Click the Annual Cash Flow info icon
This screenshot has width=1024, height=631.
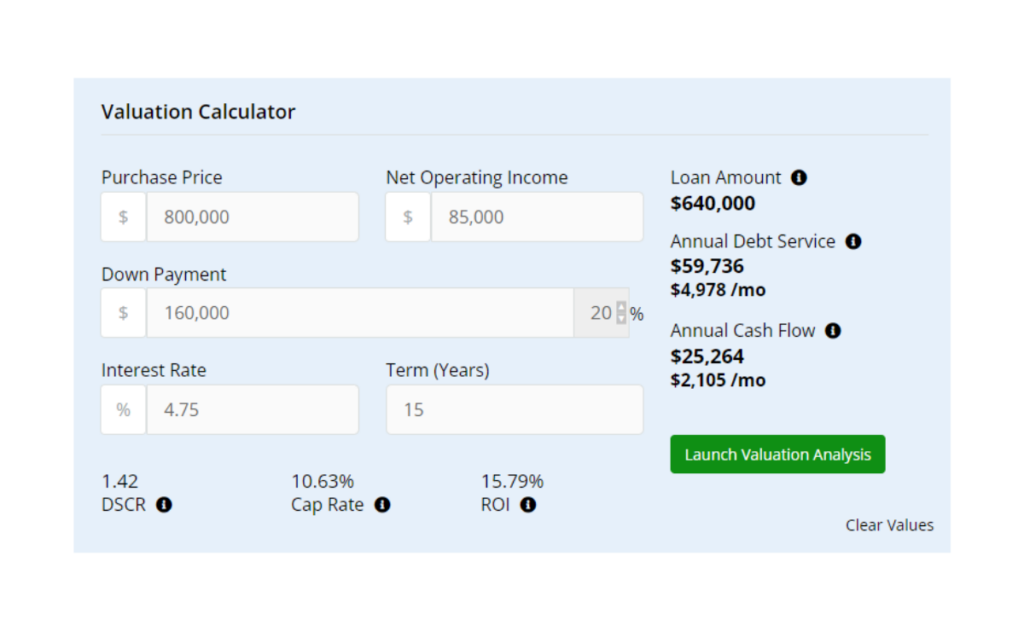[833, 331]
